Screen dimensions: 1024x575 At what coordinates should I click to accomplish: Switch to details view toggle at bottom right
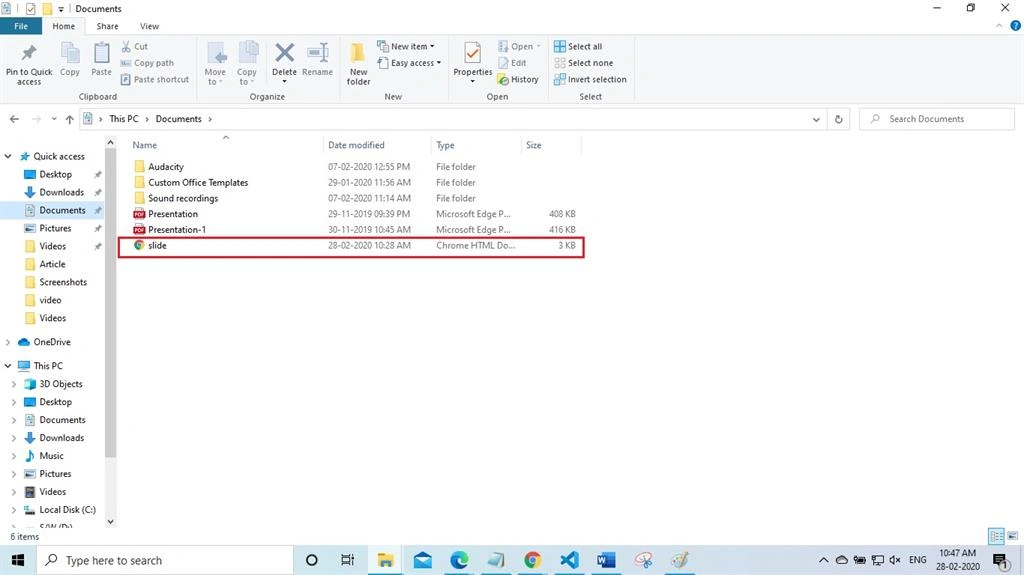coord(996,536)
